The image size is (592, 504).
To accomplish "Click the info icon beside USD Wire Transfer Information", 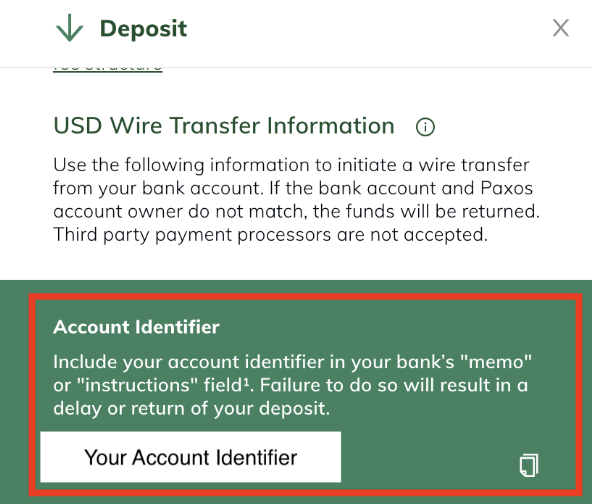I will click(x=425, y=127).
